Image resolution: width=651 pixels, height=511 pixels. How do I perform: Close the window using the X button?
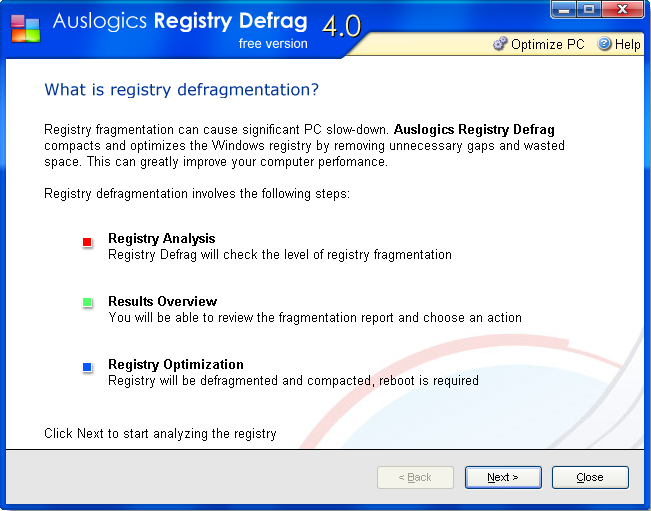coord(622,9)
